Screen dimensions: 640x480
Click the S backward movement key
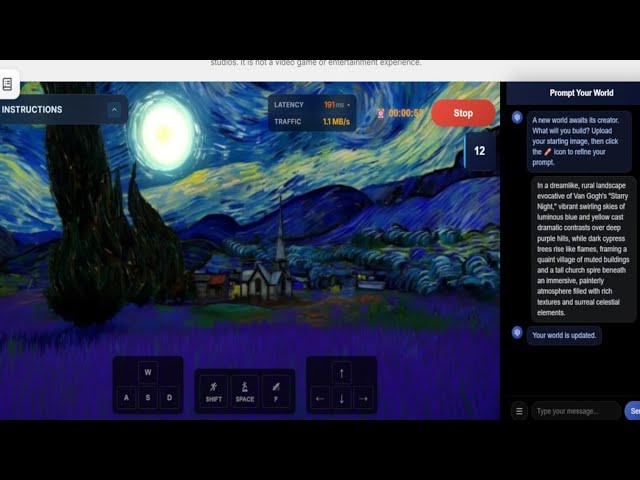tap(148, 397)
